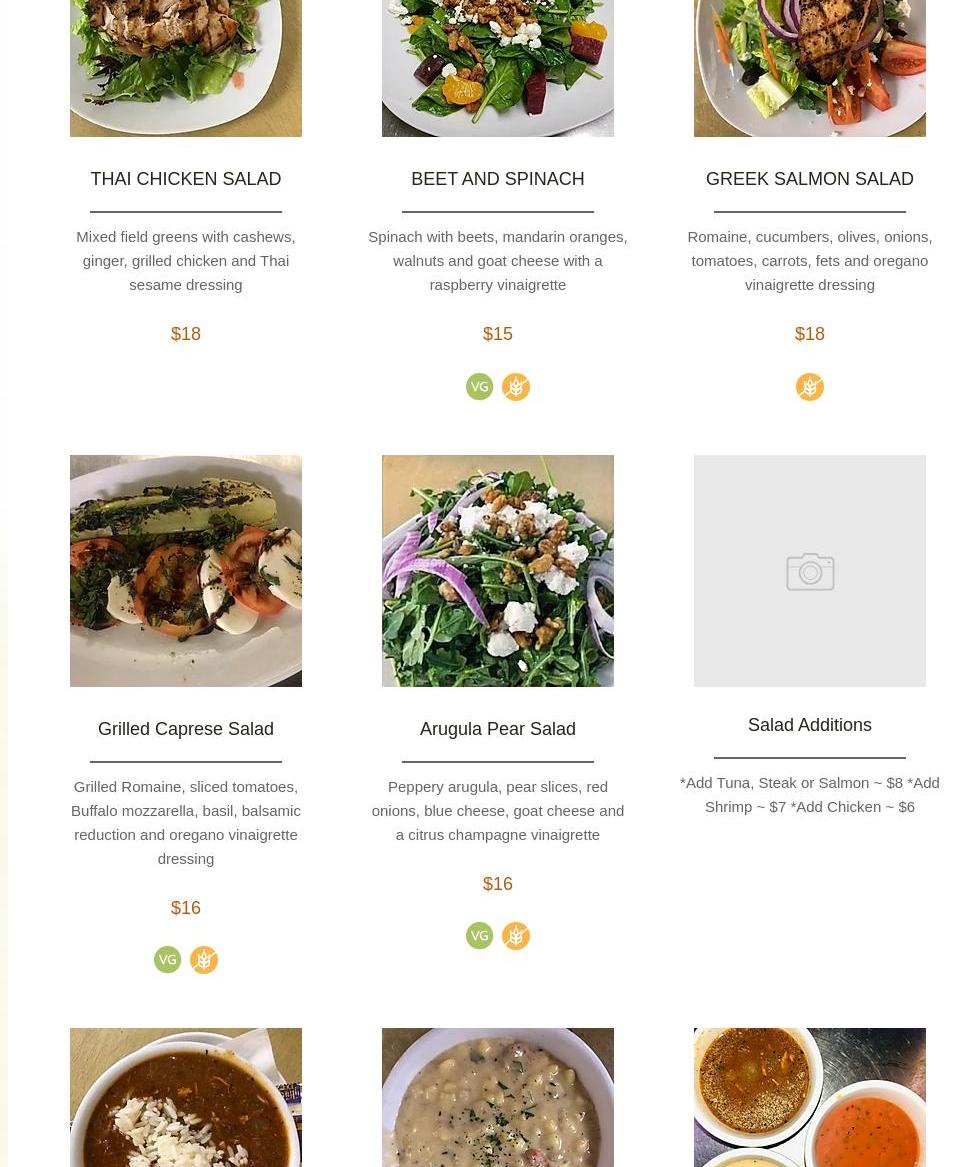Open the Grilled Caprese Salad photo
965x1167 pixels.
point(186,571)
